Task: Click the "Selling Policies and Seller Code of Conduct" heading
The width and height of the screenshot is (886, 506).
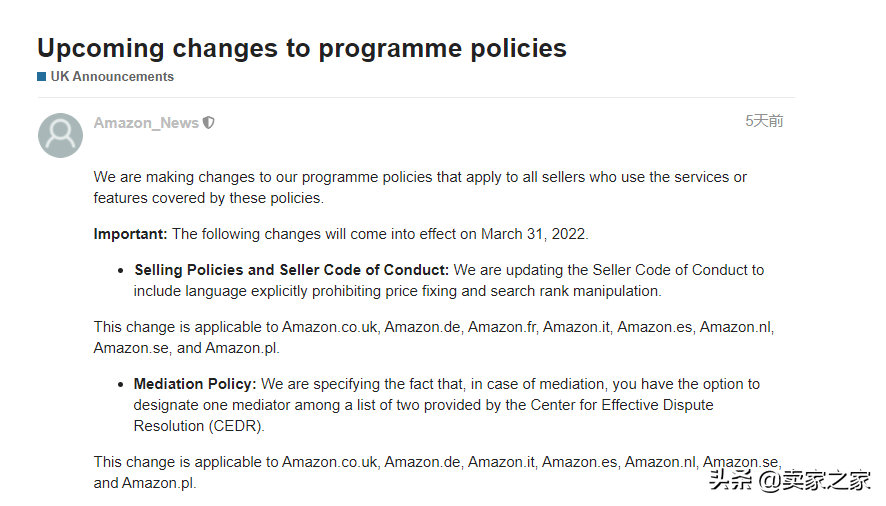Action: (291, 270)
